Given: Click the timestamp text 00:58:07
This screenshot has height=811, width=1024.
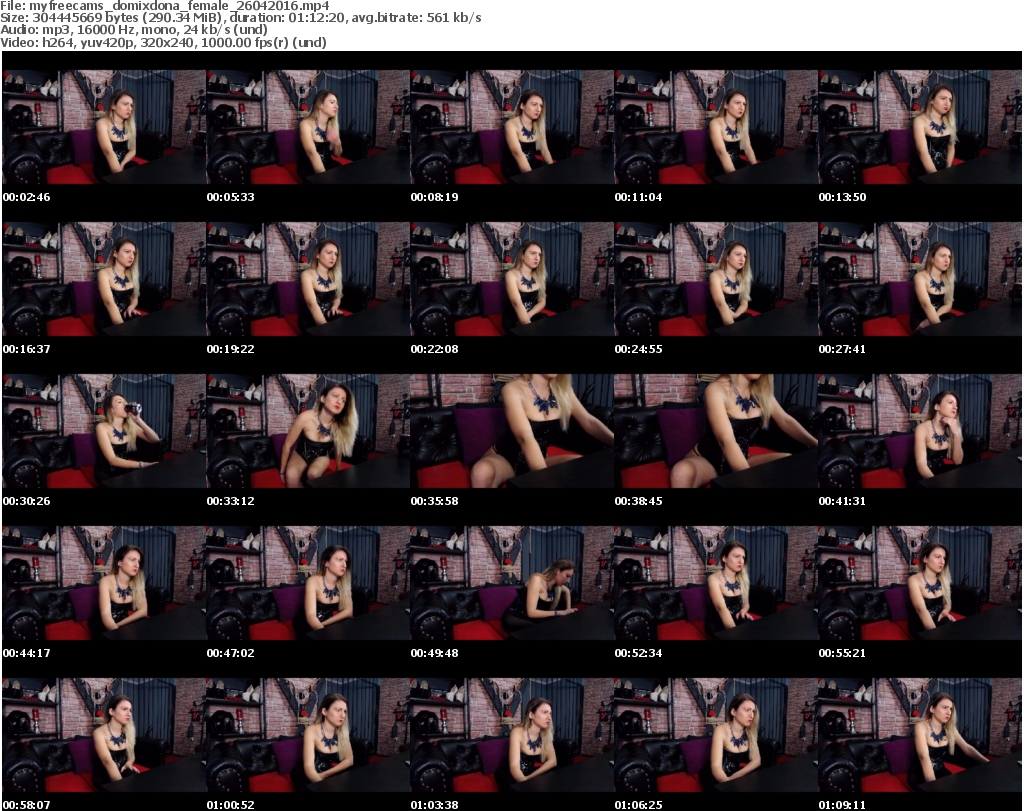Looking at the screenshot, I should point(27,805).
